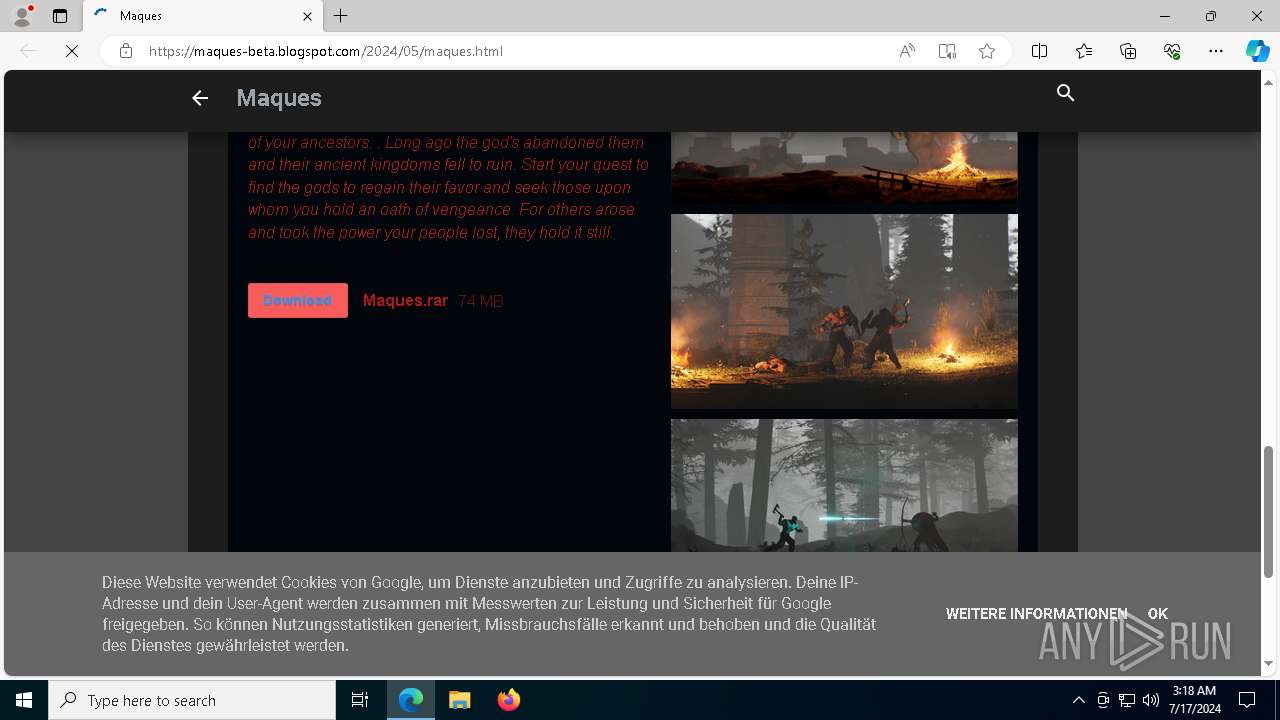Open Browser essentials icon
The height and width of the screenshot is (720, 1280).
(1172, 51)
